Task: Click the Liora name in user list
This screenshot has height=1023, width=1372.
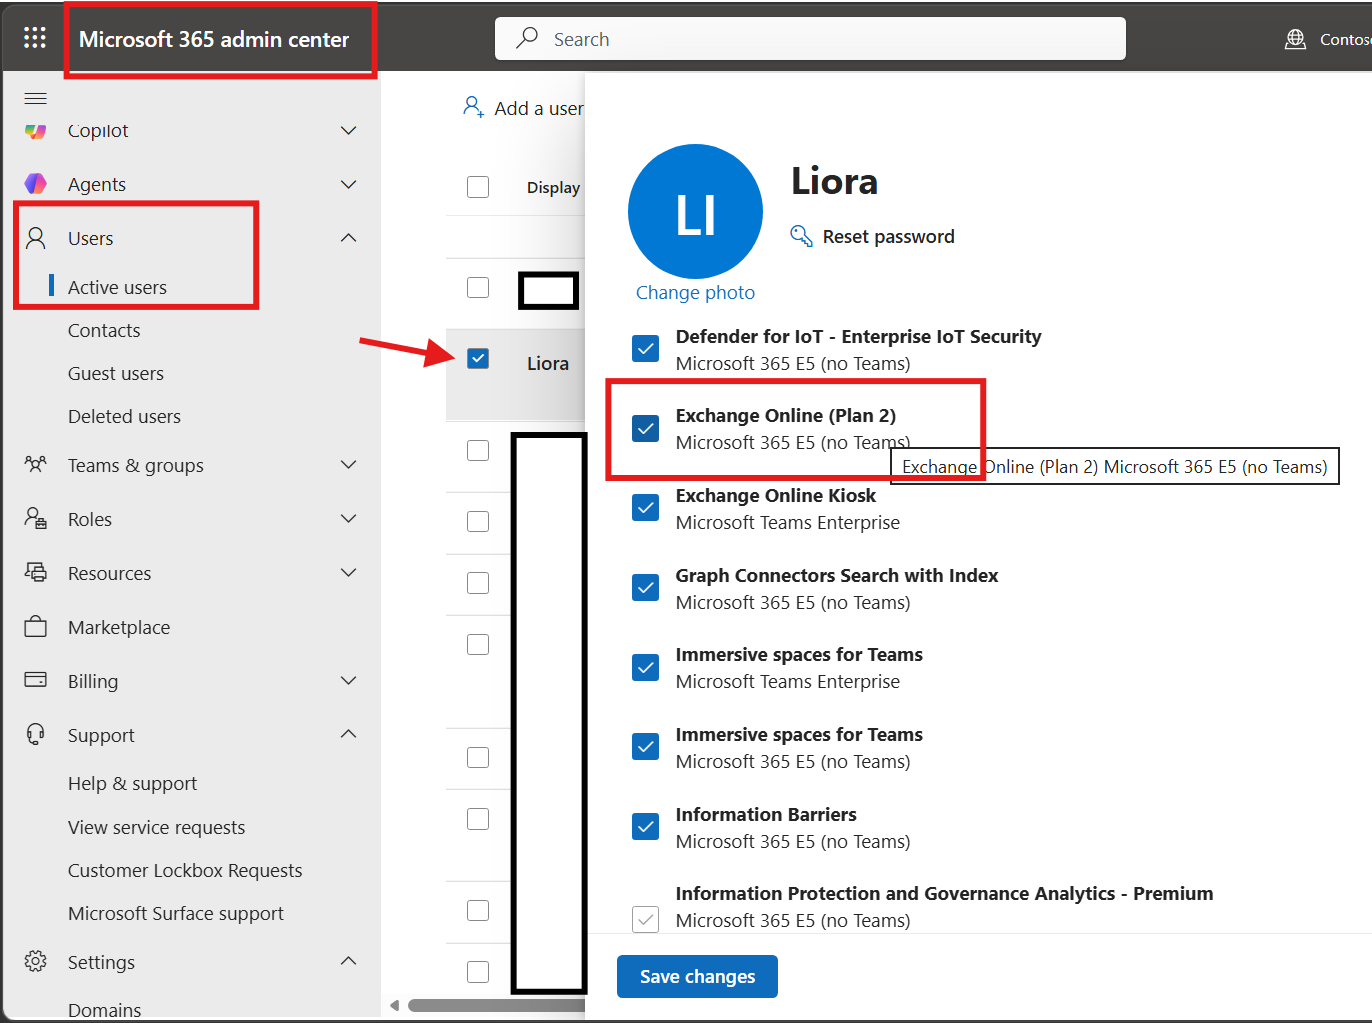Action: point(548,363)
